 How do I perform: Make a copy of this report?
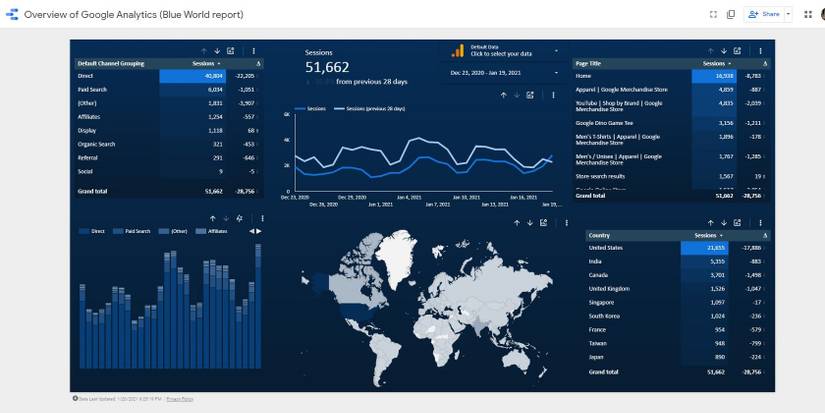[x=731, y=14]
